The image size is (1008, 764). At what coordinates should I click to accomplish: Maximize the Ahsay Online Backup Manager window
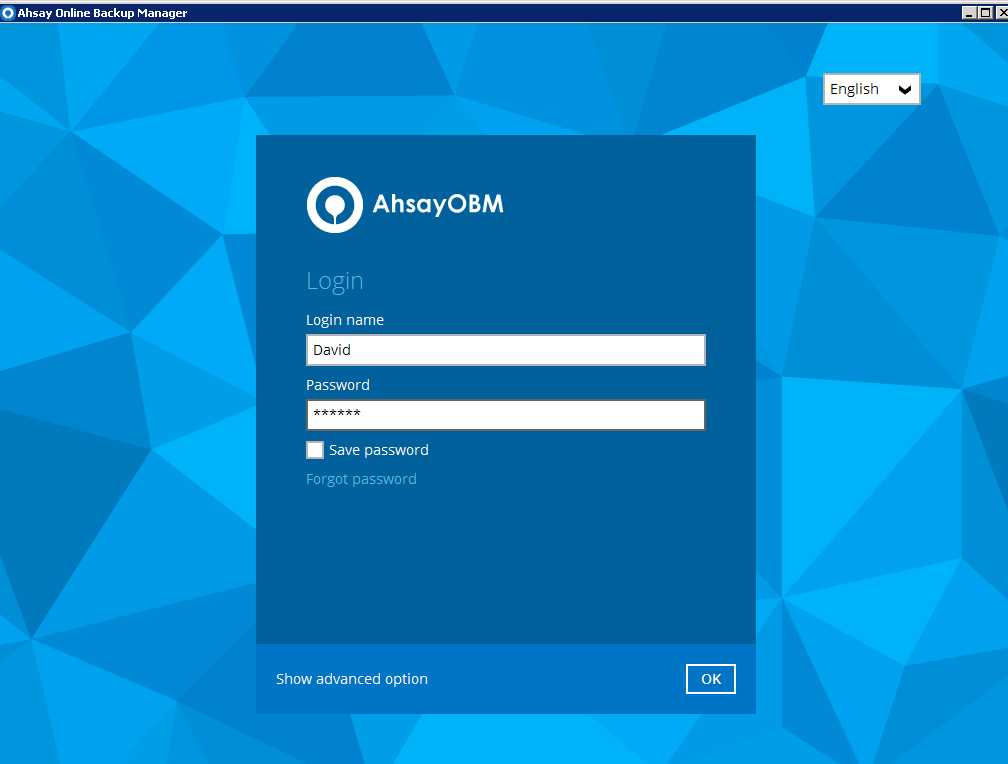point(985,12)
